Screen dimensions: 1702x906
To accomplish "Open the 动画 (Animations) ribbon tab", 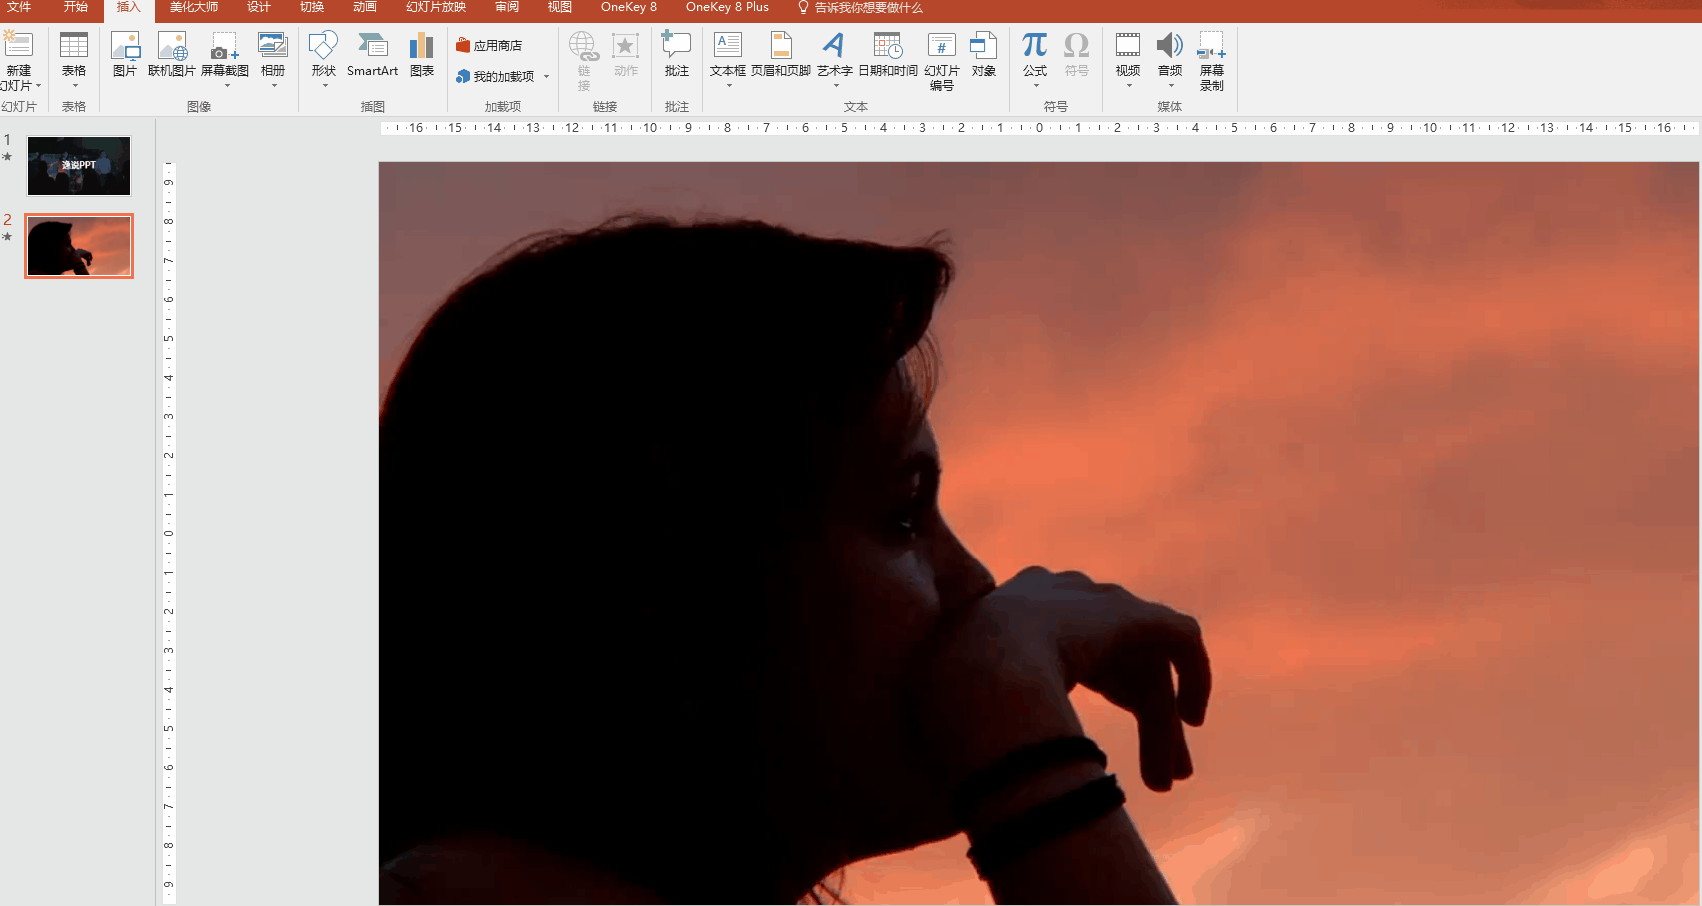I will (x=365, y=7).
